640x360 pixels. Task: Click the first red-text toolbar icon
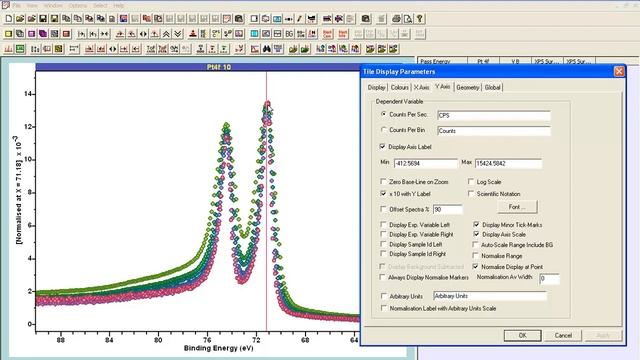click(x=327, y=34)
